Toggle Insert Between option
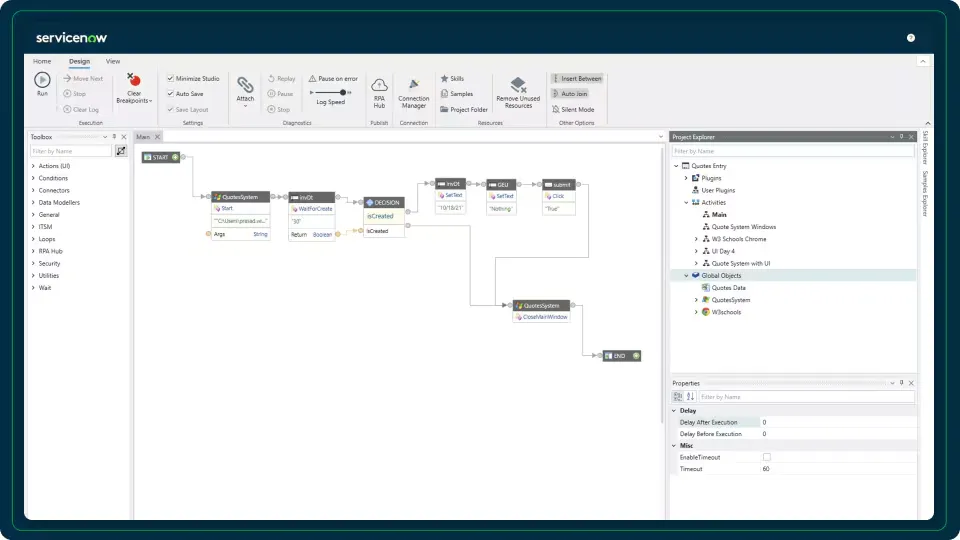The image size is (960, 540). (577, 78)
